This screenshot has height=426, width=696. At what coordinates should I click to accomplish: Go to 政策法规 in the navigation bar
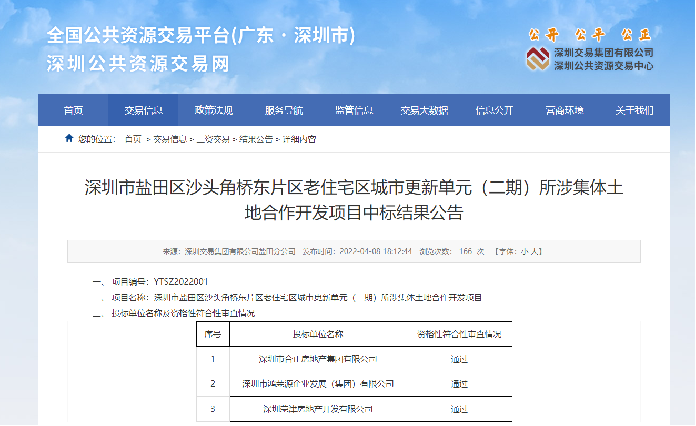(213, 110)
